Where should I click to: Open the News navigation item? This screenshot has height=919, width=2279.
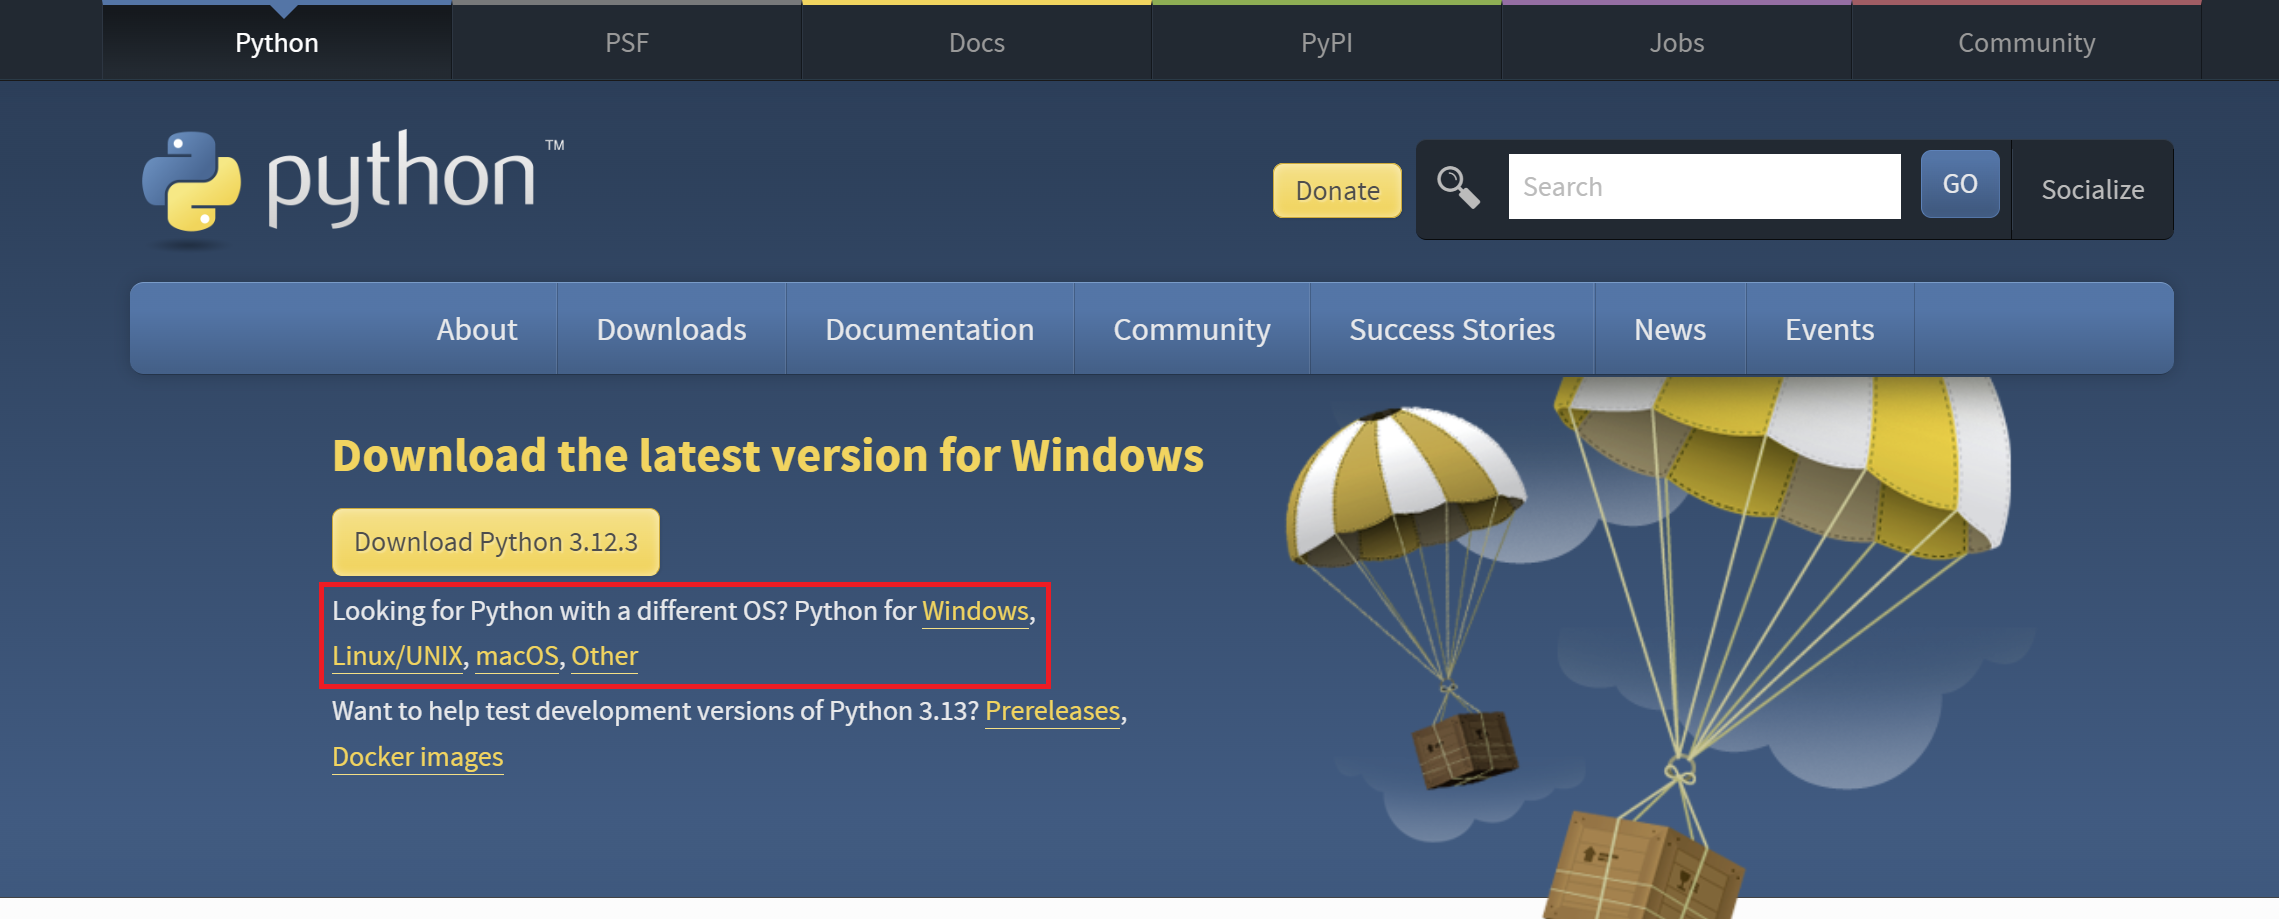pos(1670,329)
